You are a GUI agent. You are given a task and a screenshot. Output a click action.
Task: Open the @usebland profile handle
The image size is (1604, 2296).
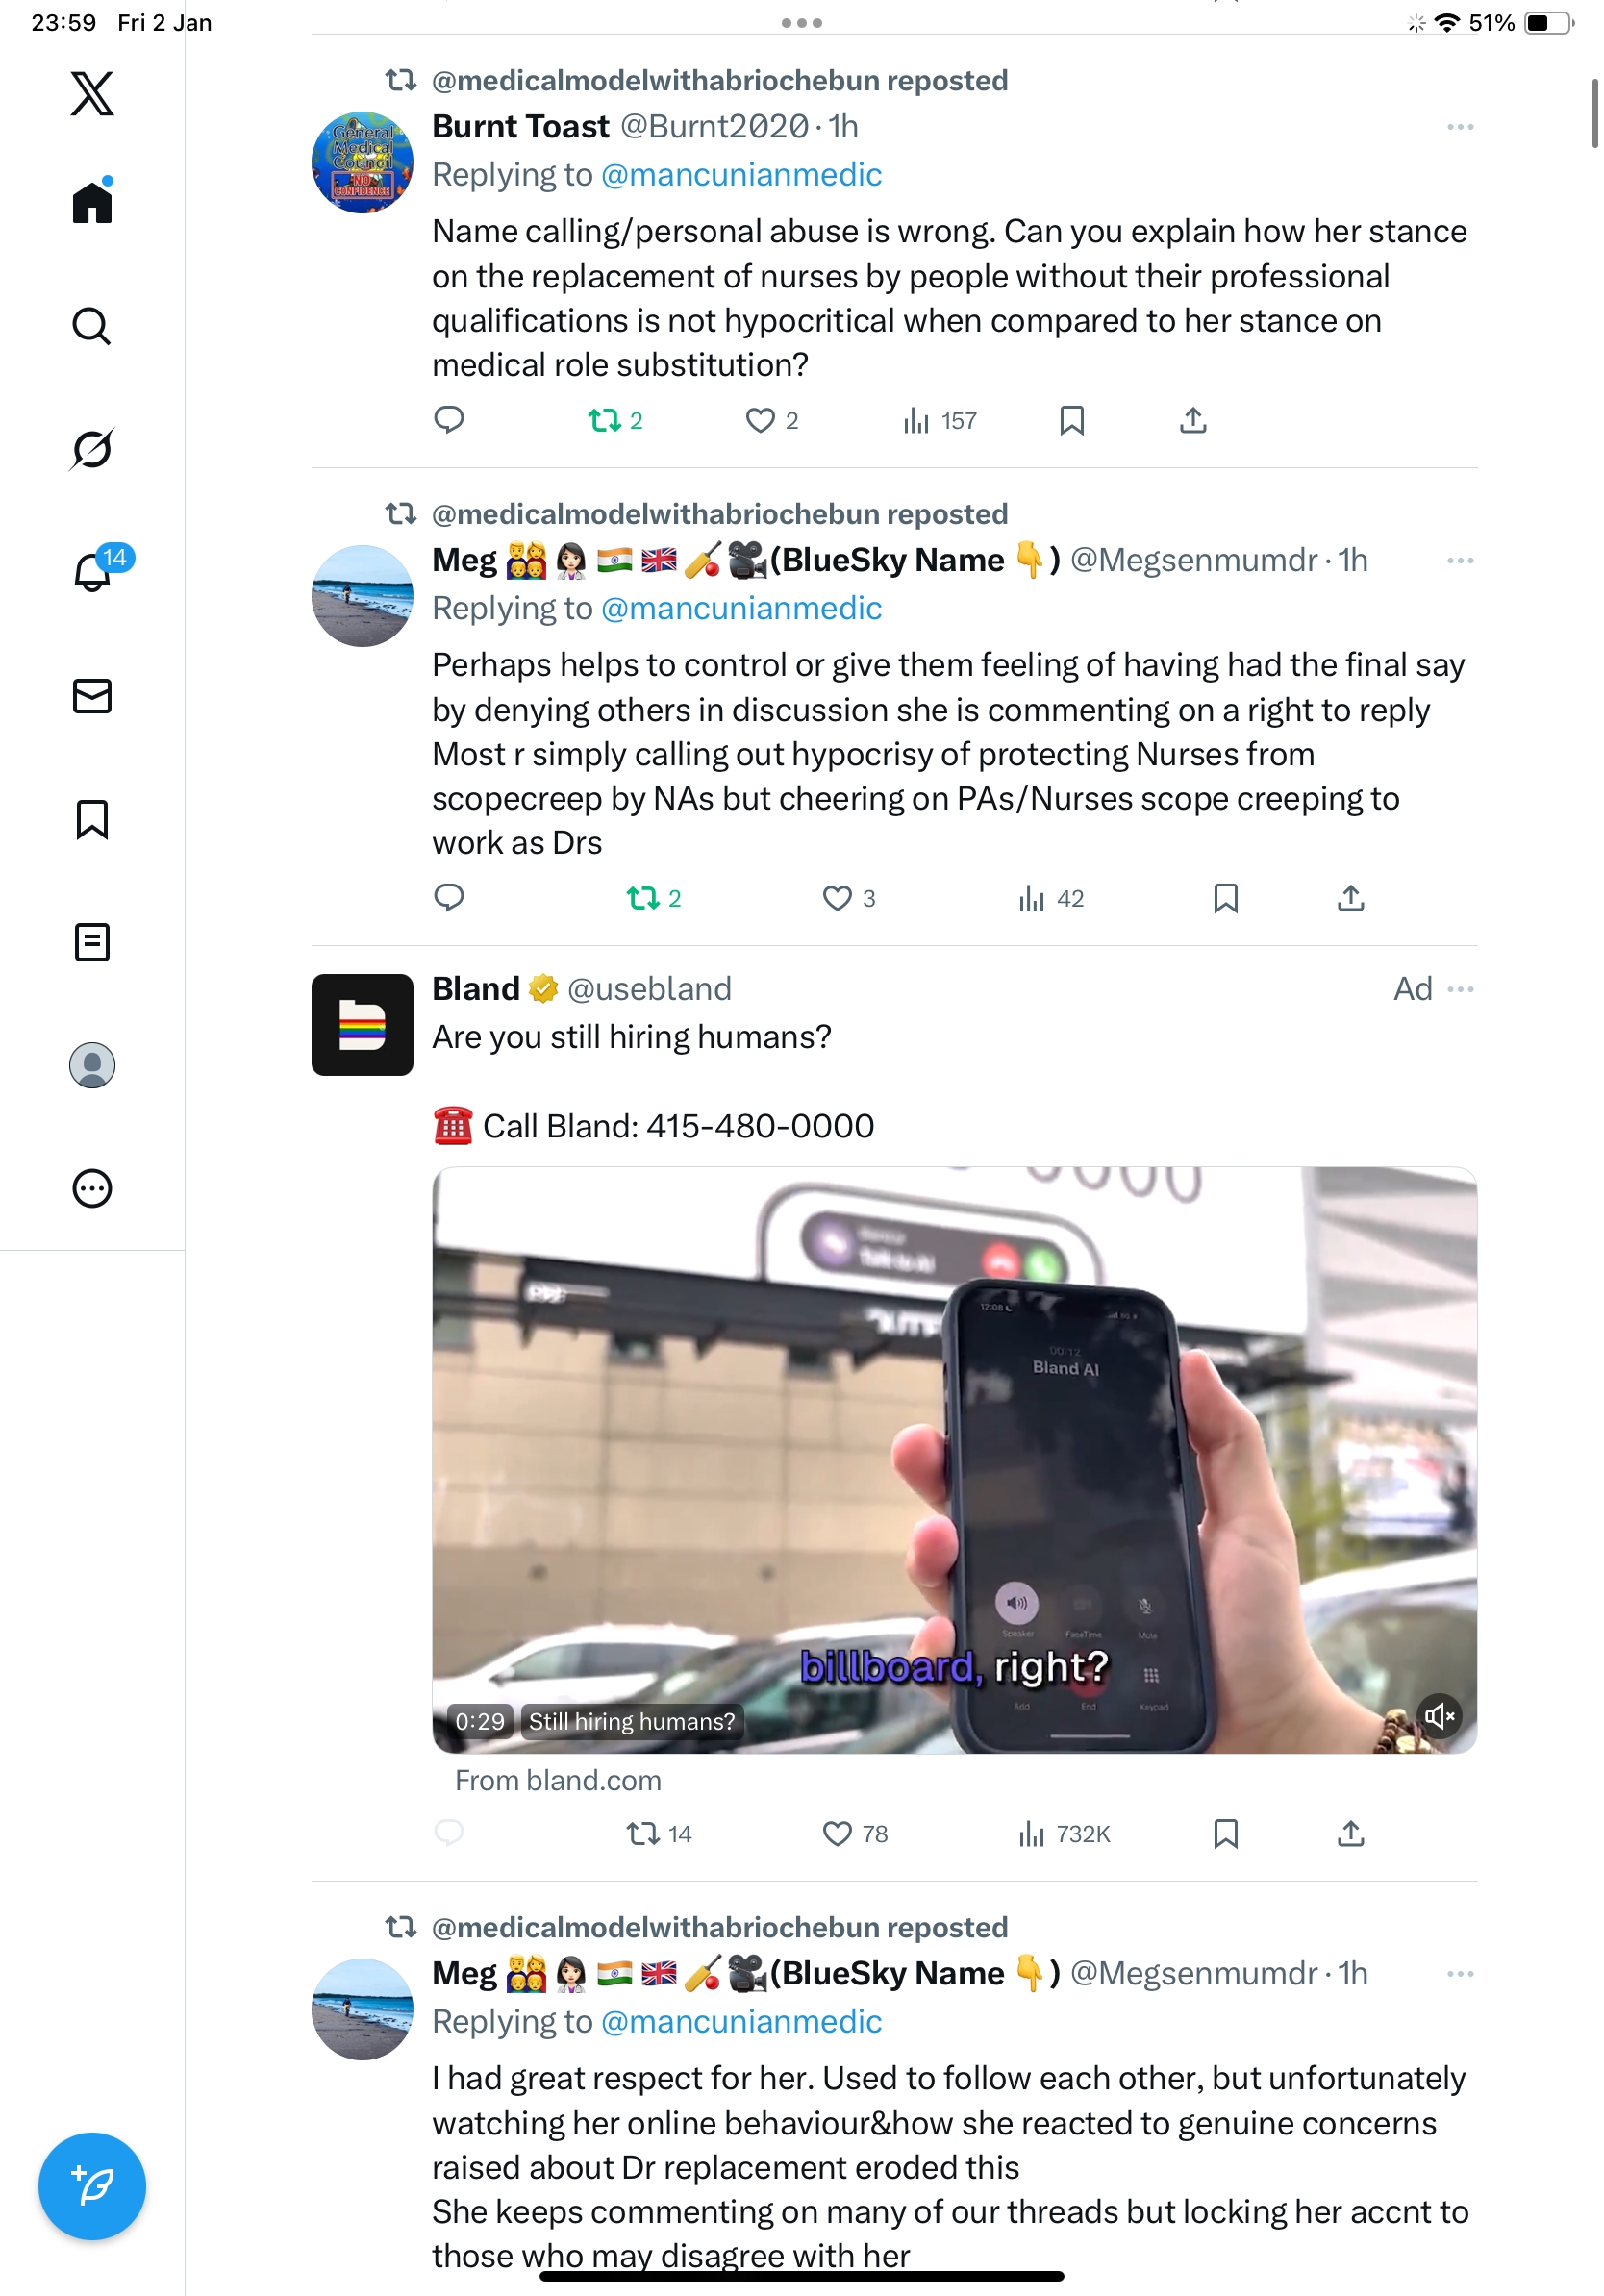coord(649,989)
